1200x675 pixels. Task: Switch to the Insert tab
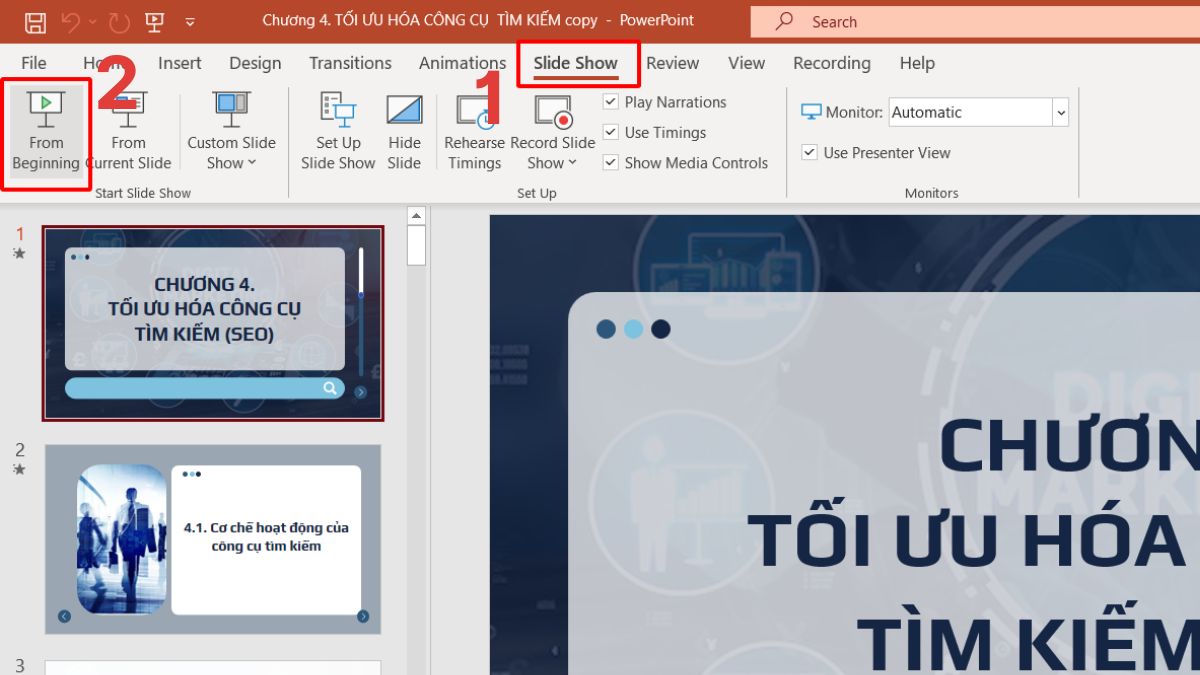click(180, 63)
